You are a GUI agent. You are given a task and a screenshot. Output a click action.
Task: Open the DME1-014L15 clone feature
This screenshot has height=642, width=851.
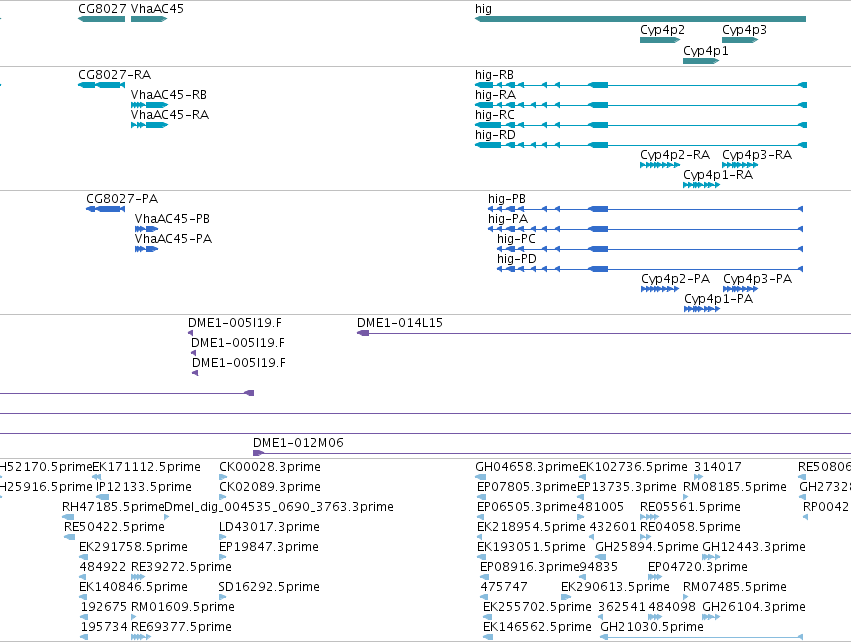399,323
